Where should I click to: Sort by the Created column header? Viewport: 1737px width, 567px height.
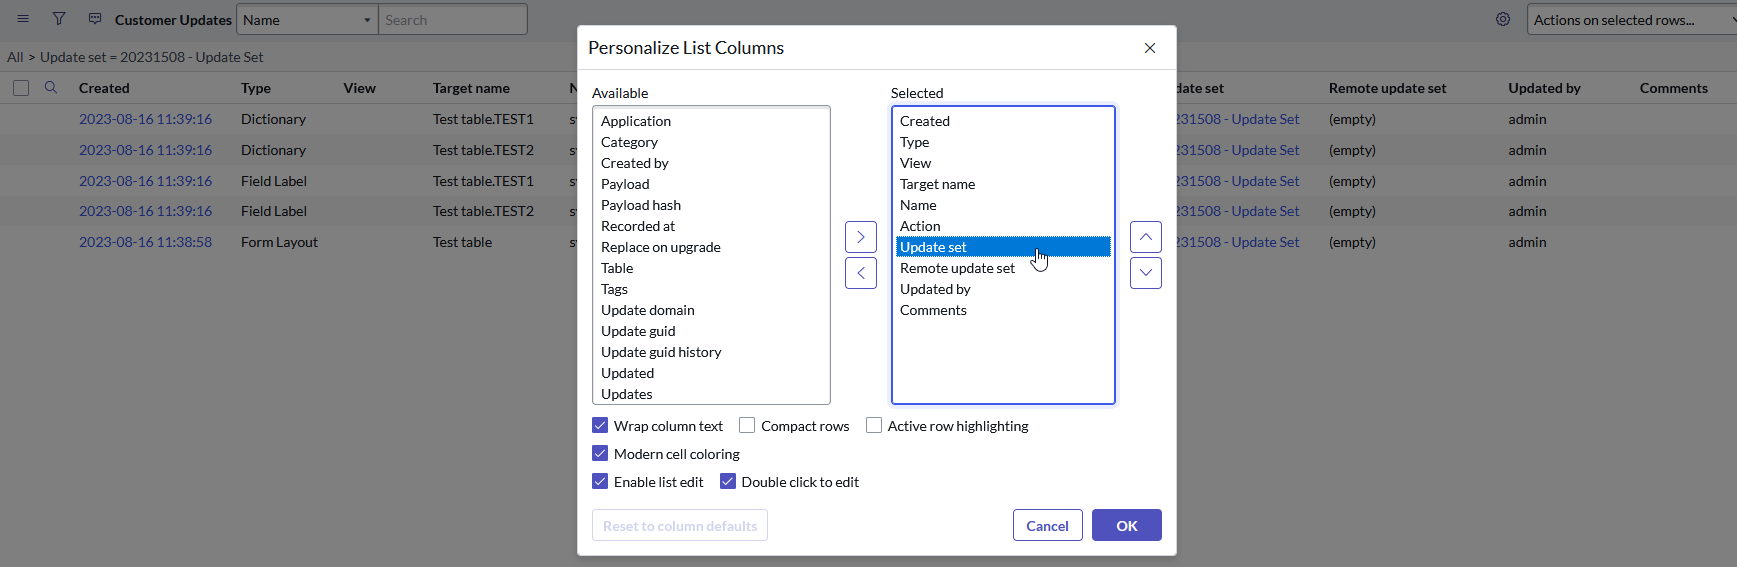(104, 88)
